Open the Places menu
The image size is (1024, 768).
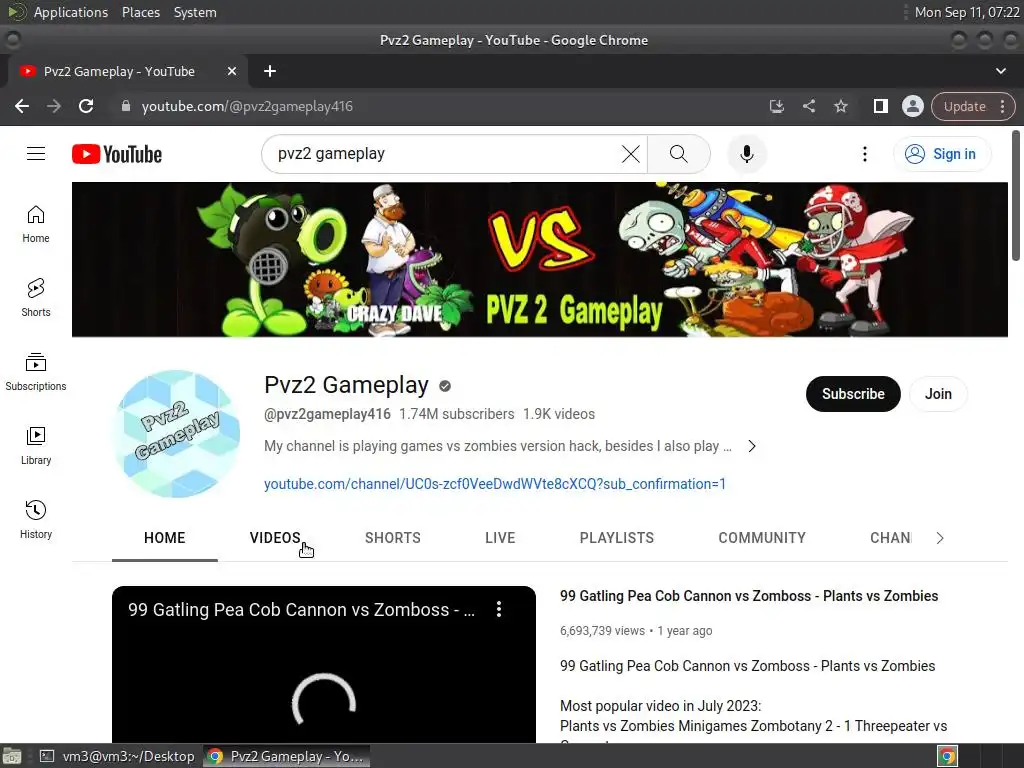(140, 12)
